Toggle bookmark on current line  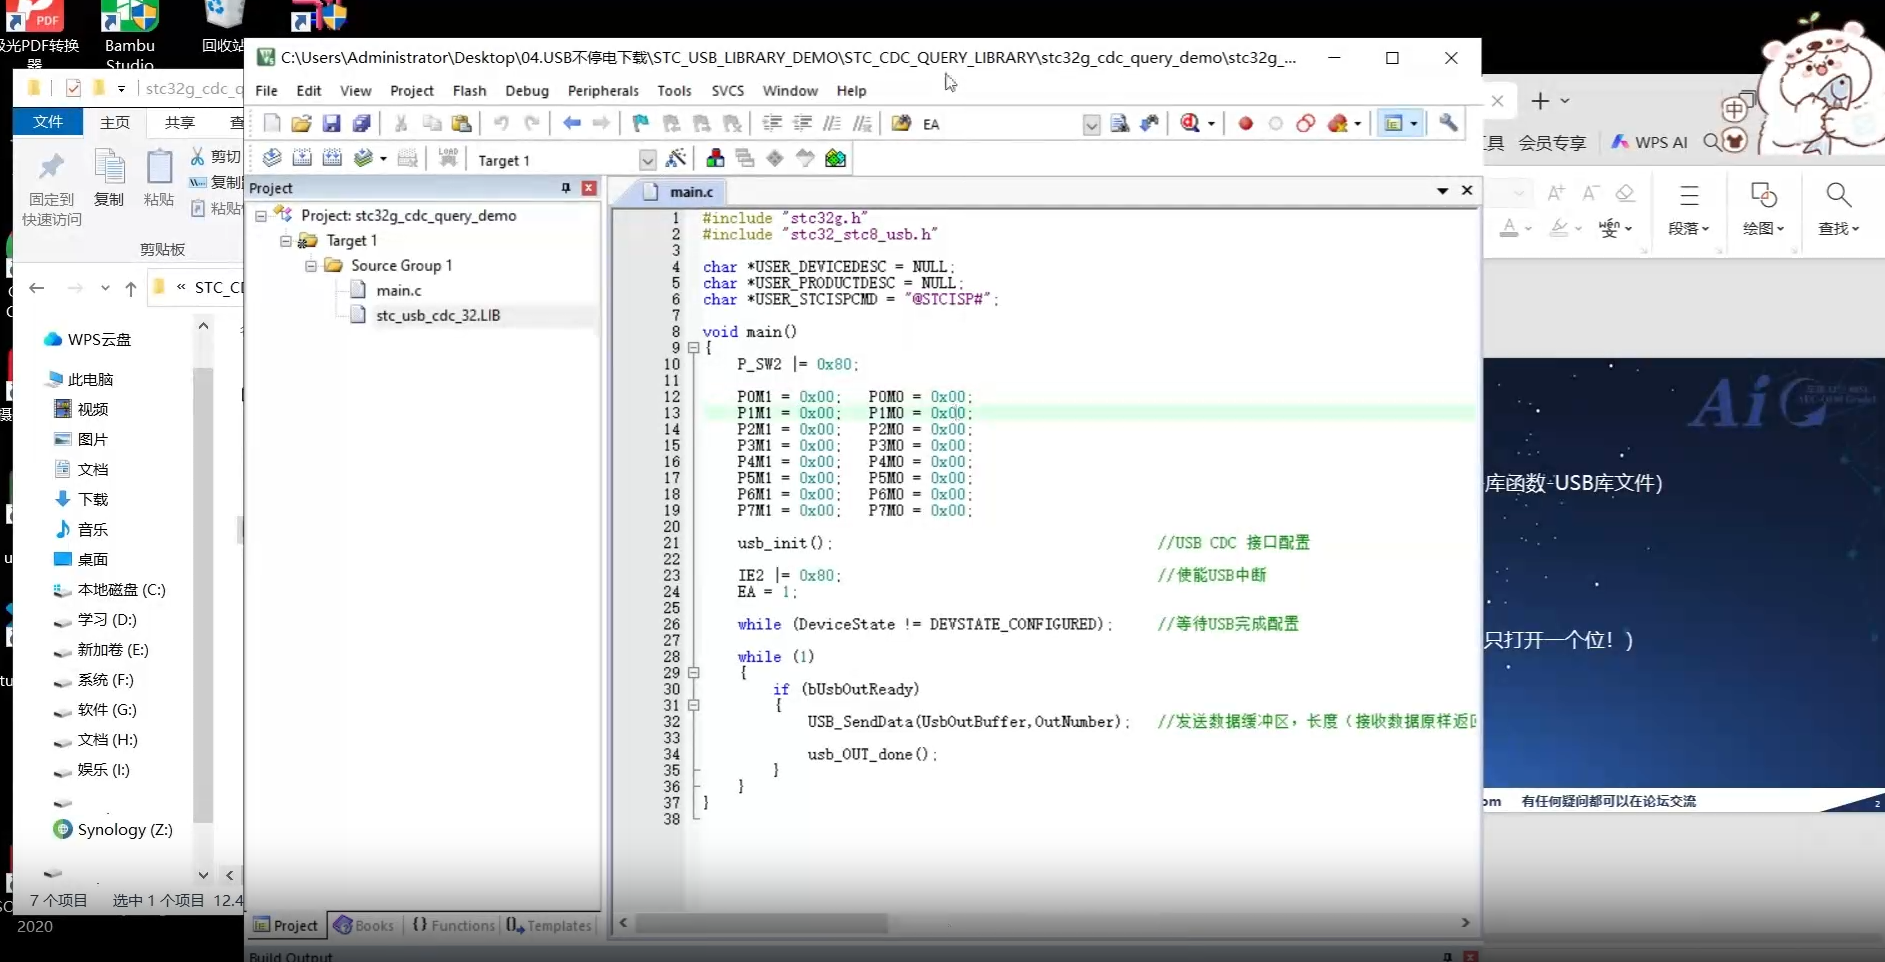641,123
